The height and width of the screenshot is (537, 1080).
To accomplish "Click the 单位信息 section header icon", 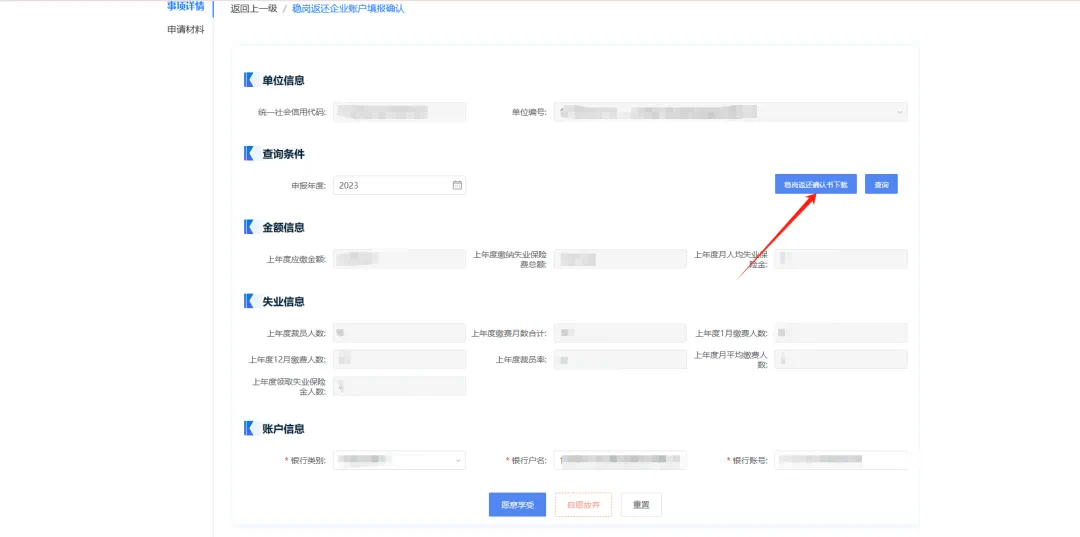I will 249,80.
